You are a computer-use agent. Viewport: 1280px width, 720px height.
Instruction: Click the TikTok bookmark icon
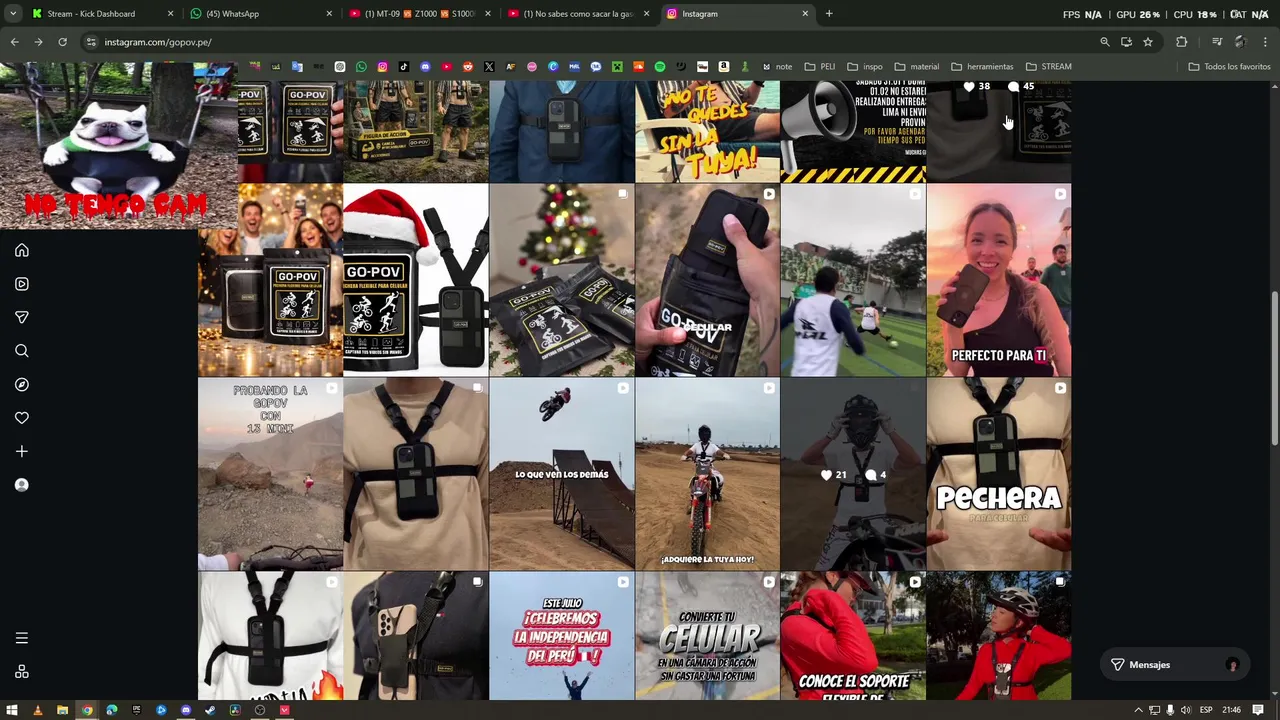[404, 67]
